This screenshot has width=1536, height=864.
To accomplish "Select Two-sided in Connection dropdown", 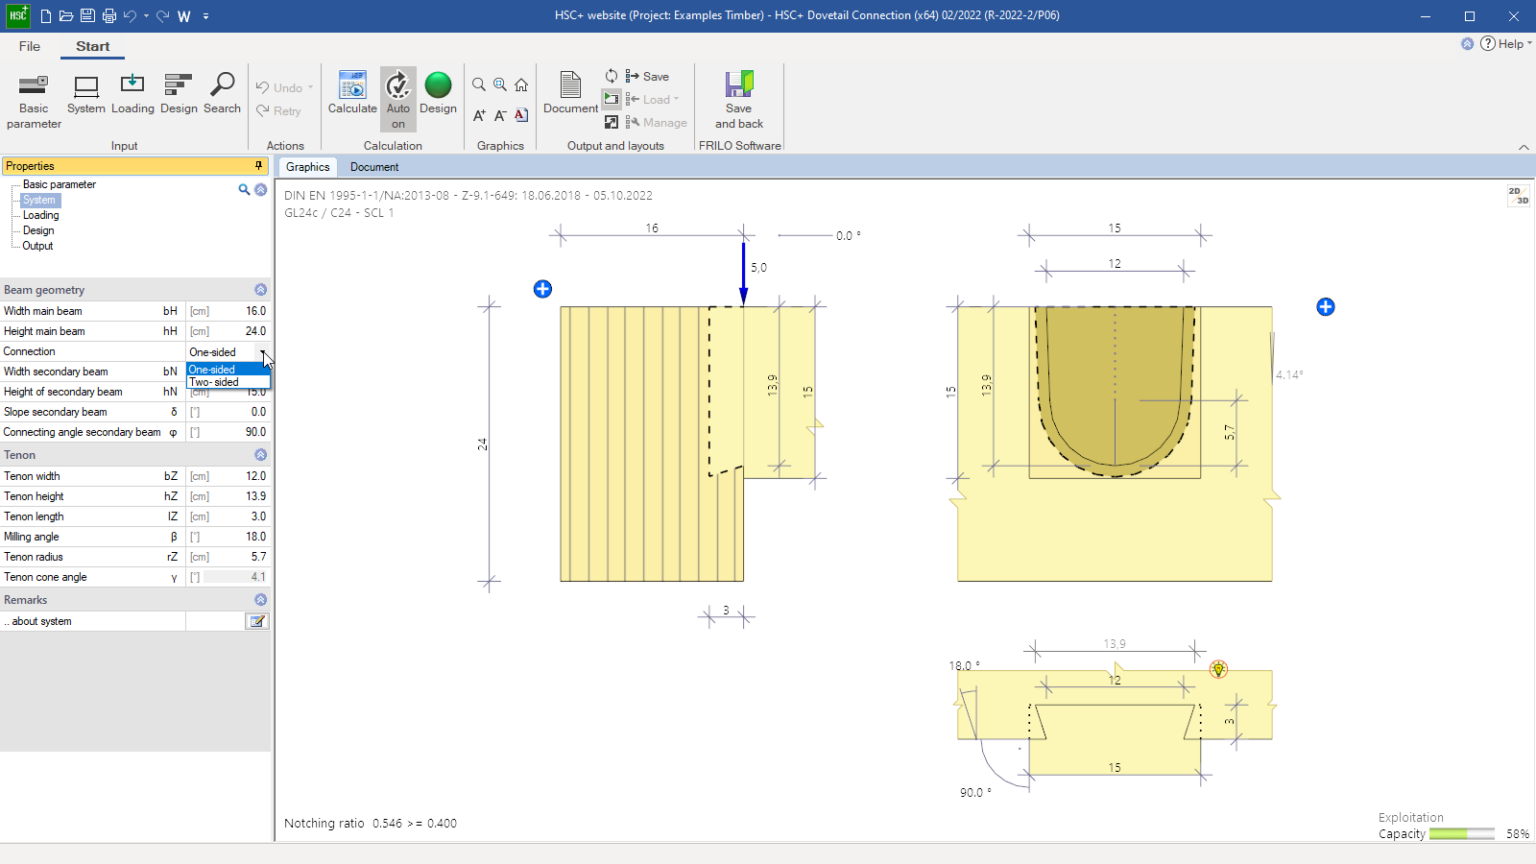I will [215, 382].
